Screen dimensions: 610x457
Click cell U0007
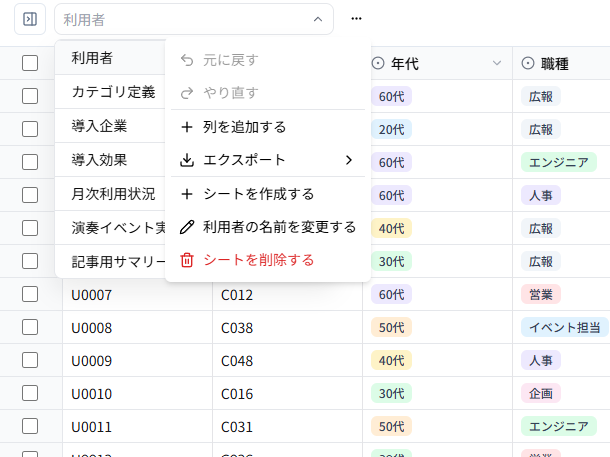point(137,294)
